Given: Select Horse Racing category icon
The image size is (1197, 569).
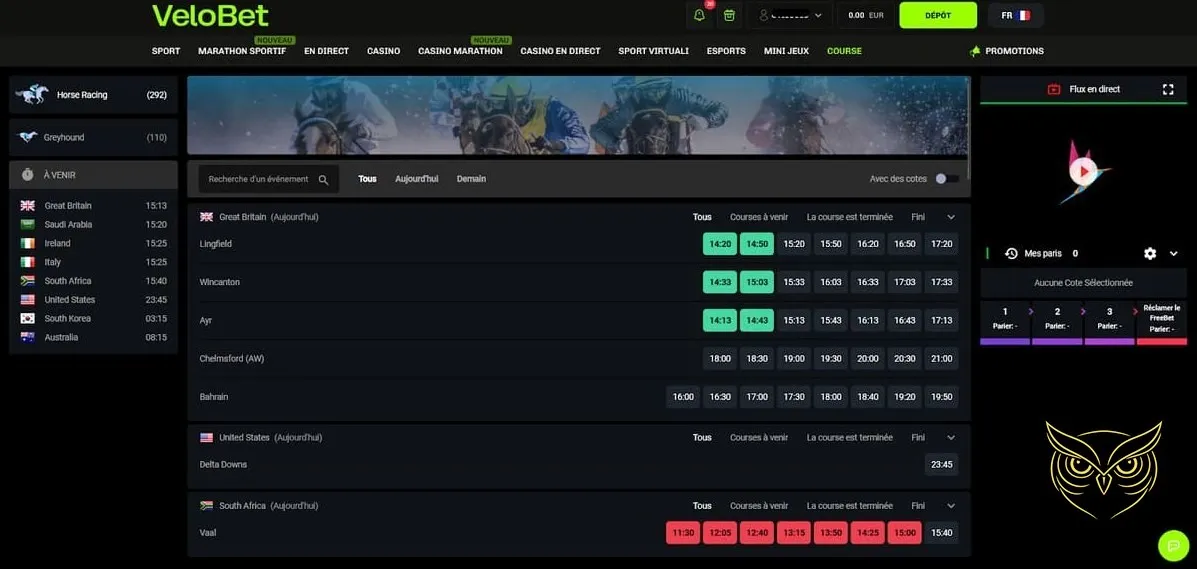Looking at the screenshot, I should (32, 95).
